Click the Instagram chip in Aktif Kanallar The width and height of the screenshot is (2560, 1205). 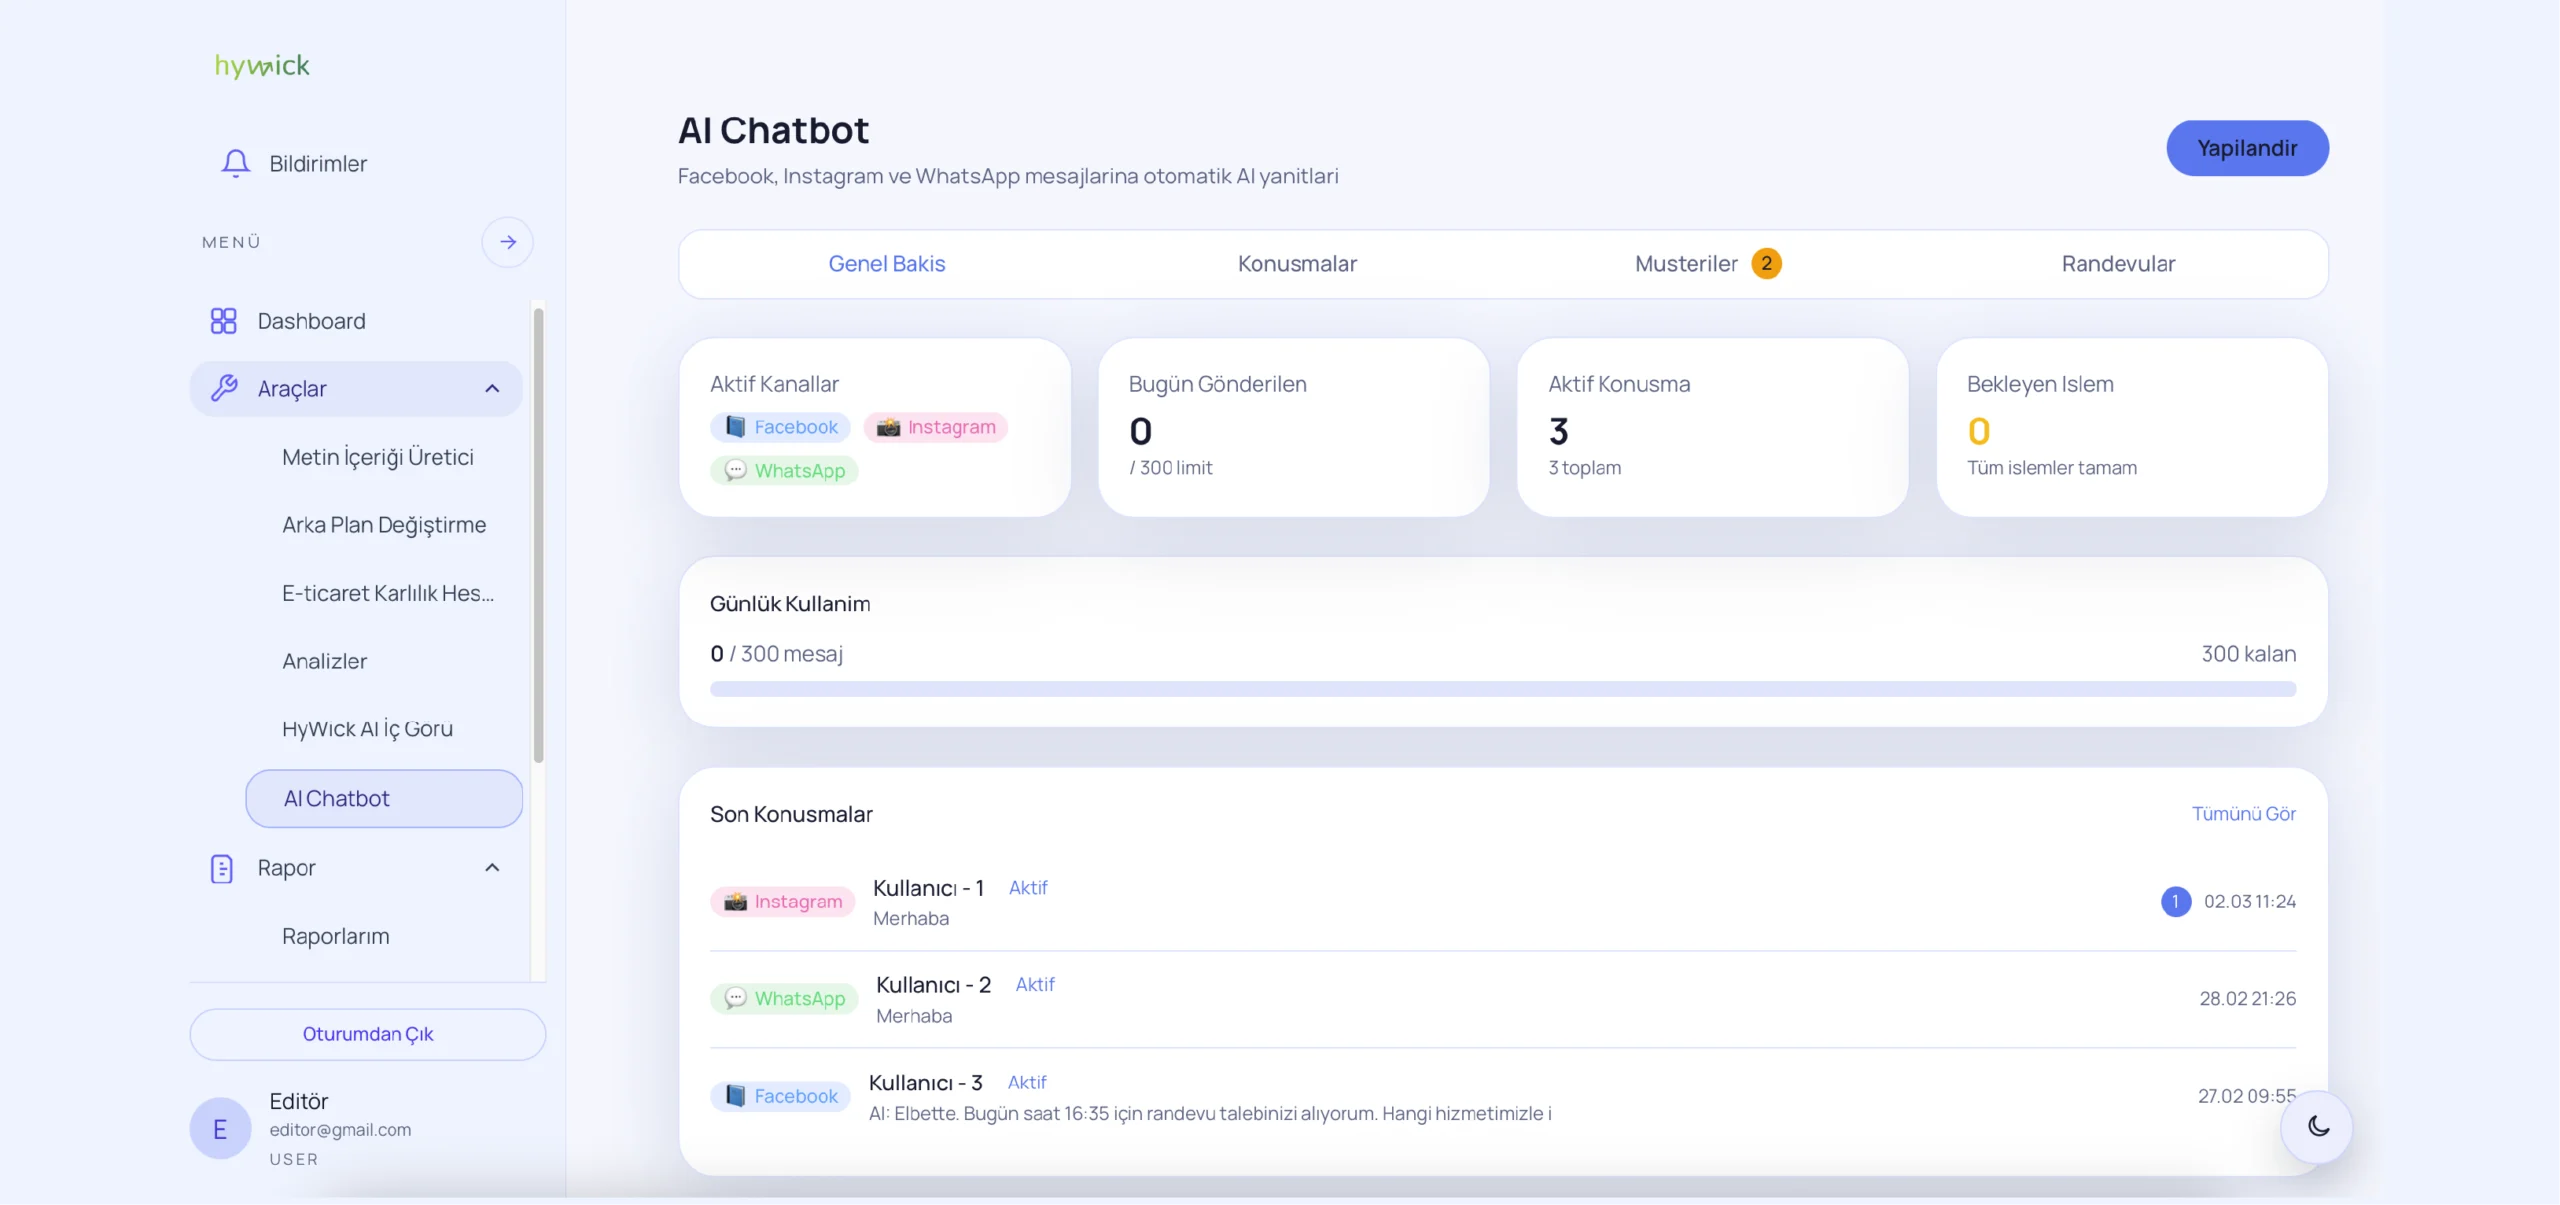point(936,427)
